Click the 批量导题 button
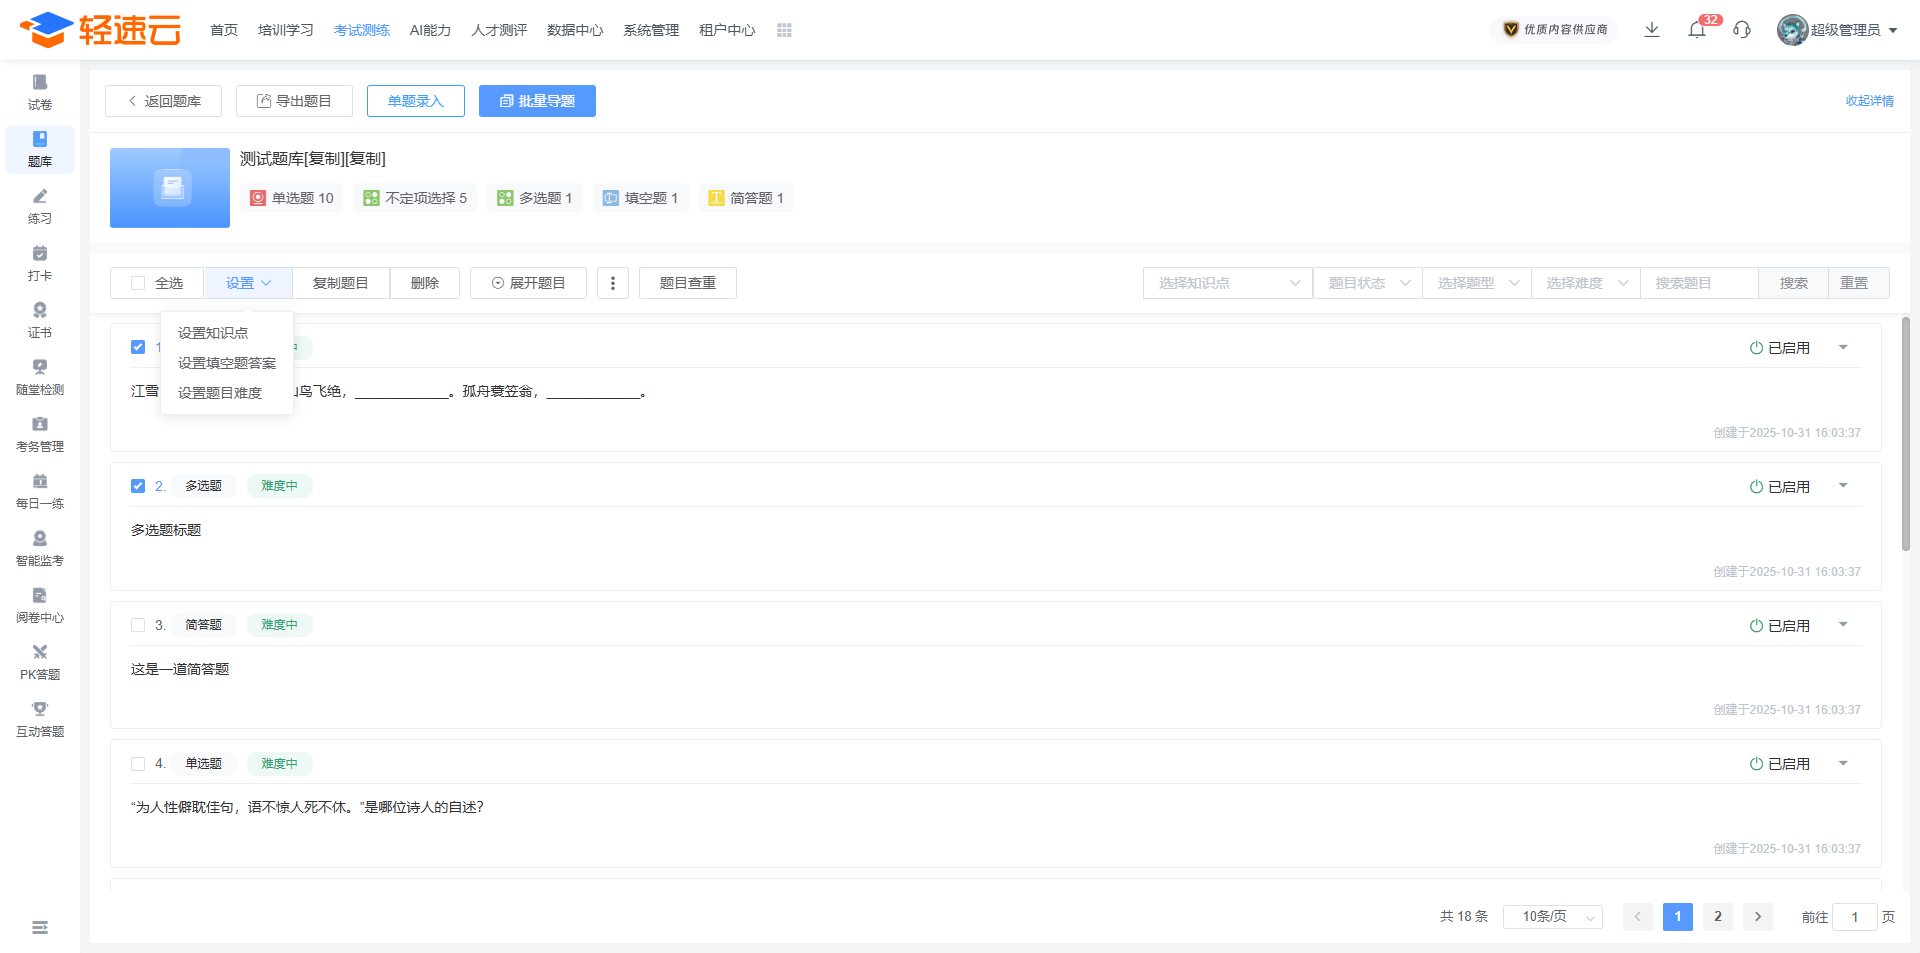Viewport: 1920px width, 953px height. tap(537, 101)
